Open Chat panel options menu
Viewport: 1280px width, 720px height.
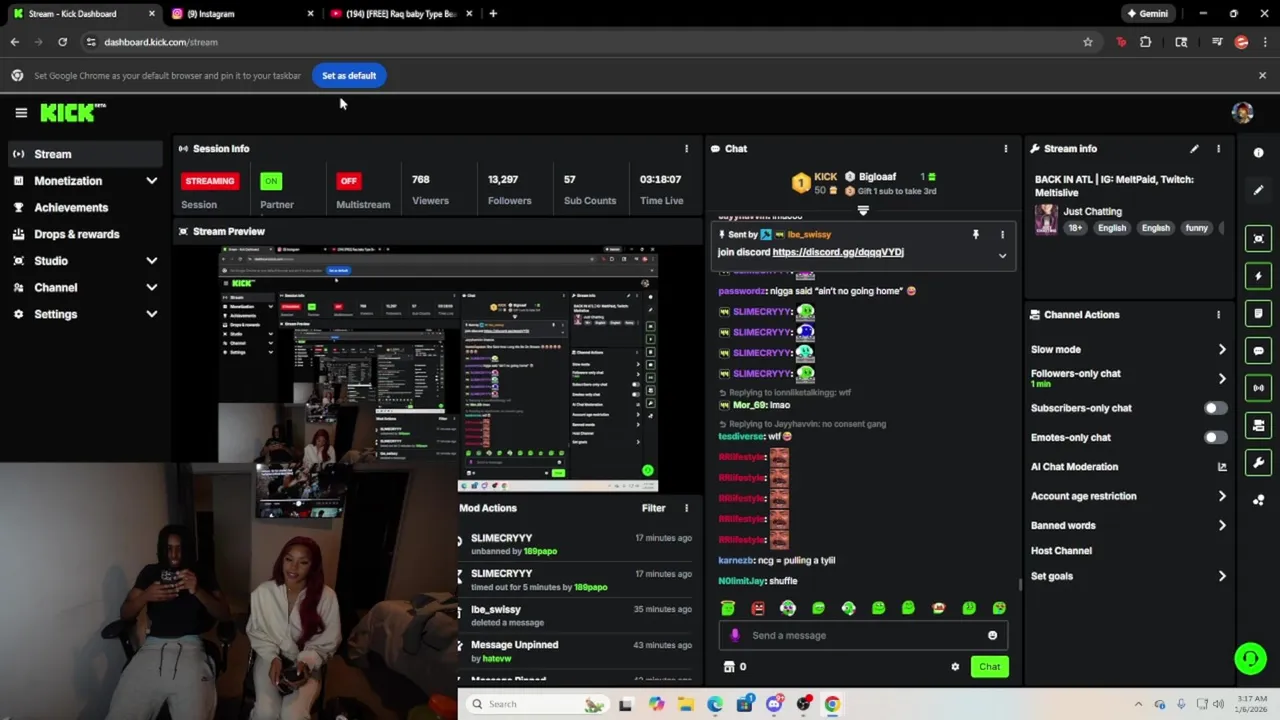click(1006, 149)
